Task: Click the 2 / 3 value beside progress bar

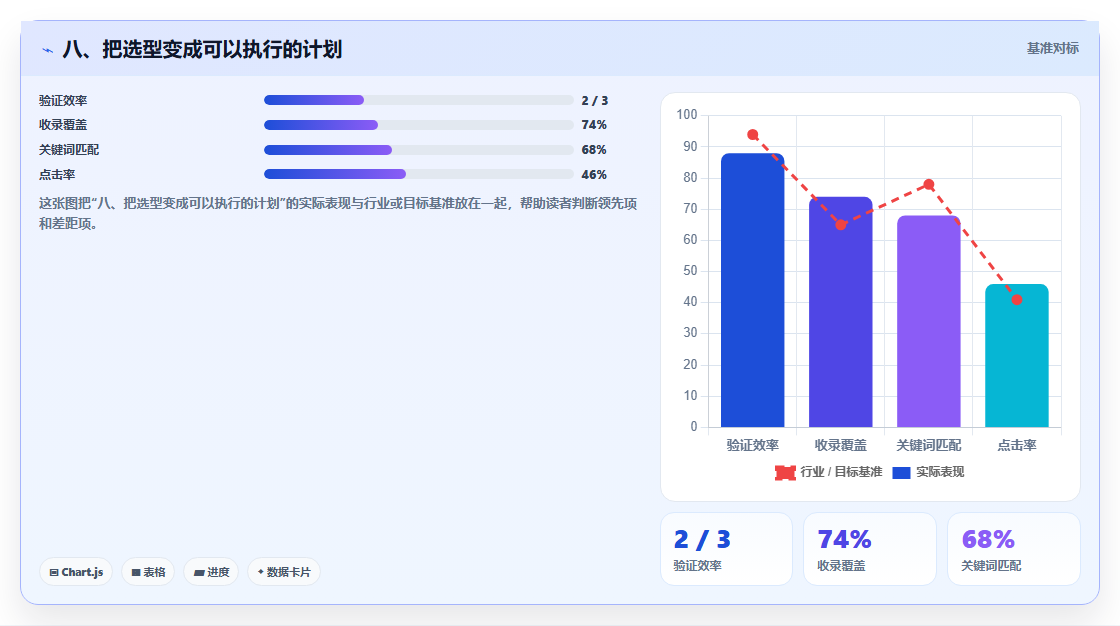Action: (594, 101)
